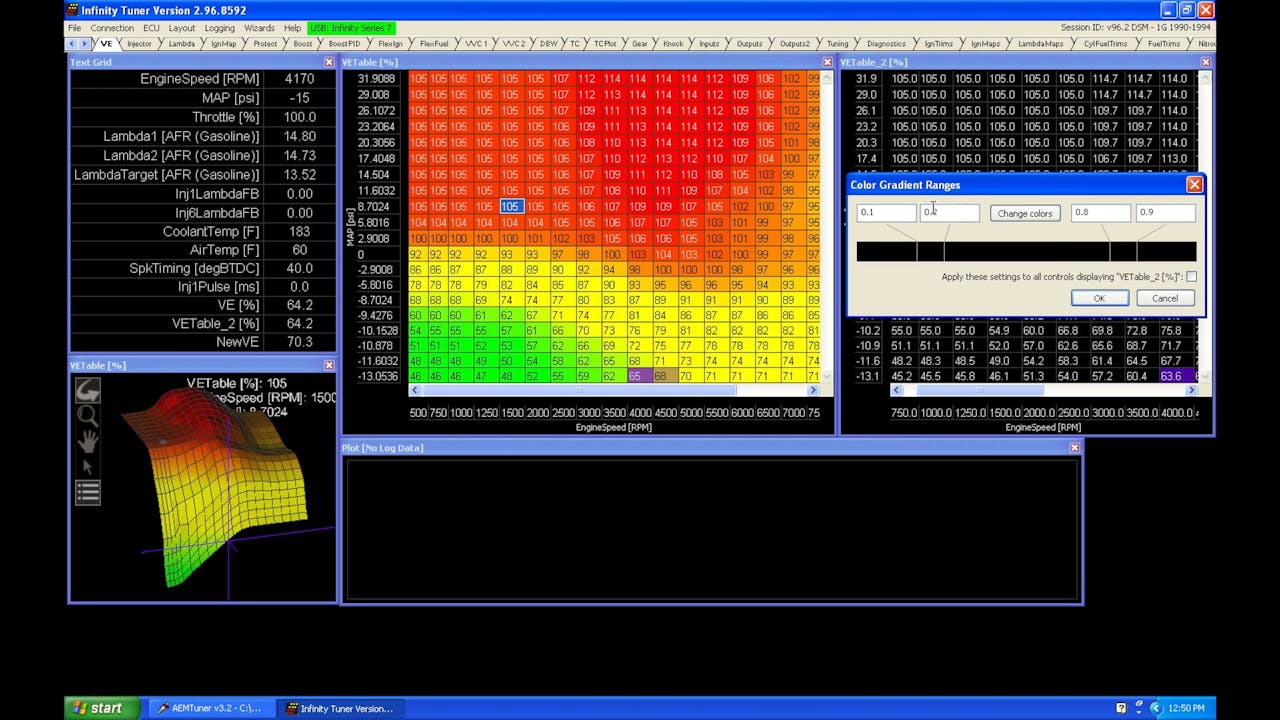The width and height of the screenshot is (1280, 720).
Task: Select the hand pan tool in the VETable panel
Action: pyautogui.click(x=87, y=441)
